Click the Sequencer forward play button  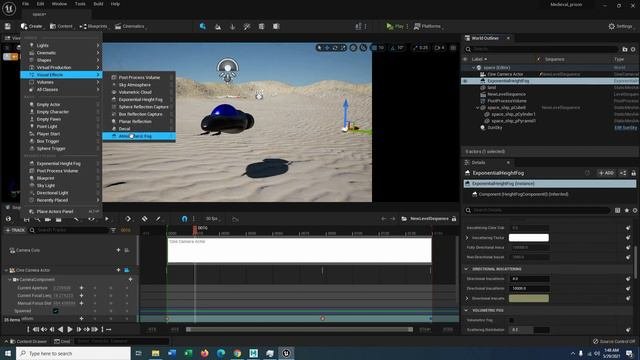coord(70,329)
